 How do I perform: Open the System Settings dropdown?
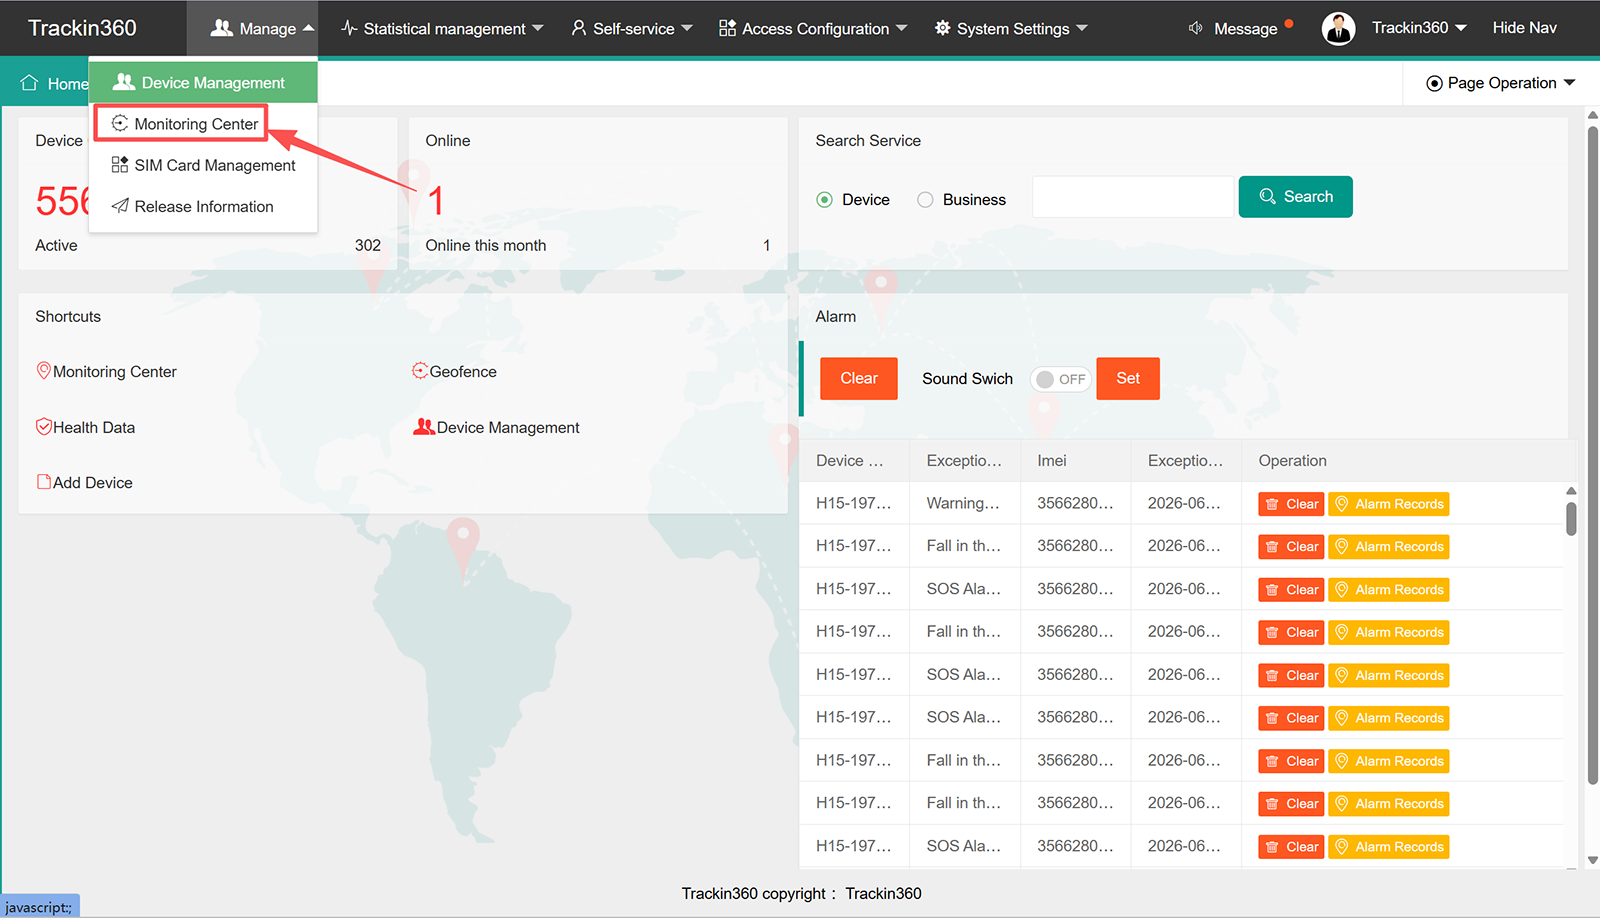pyautogui.click(x=1011, y=29)
